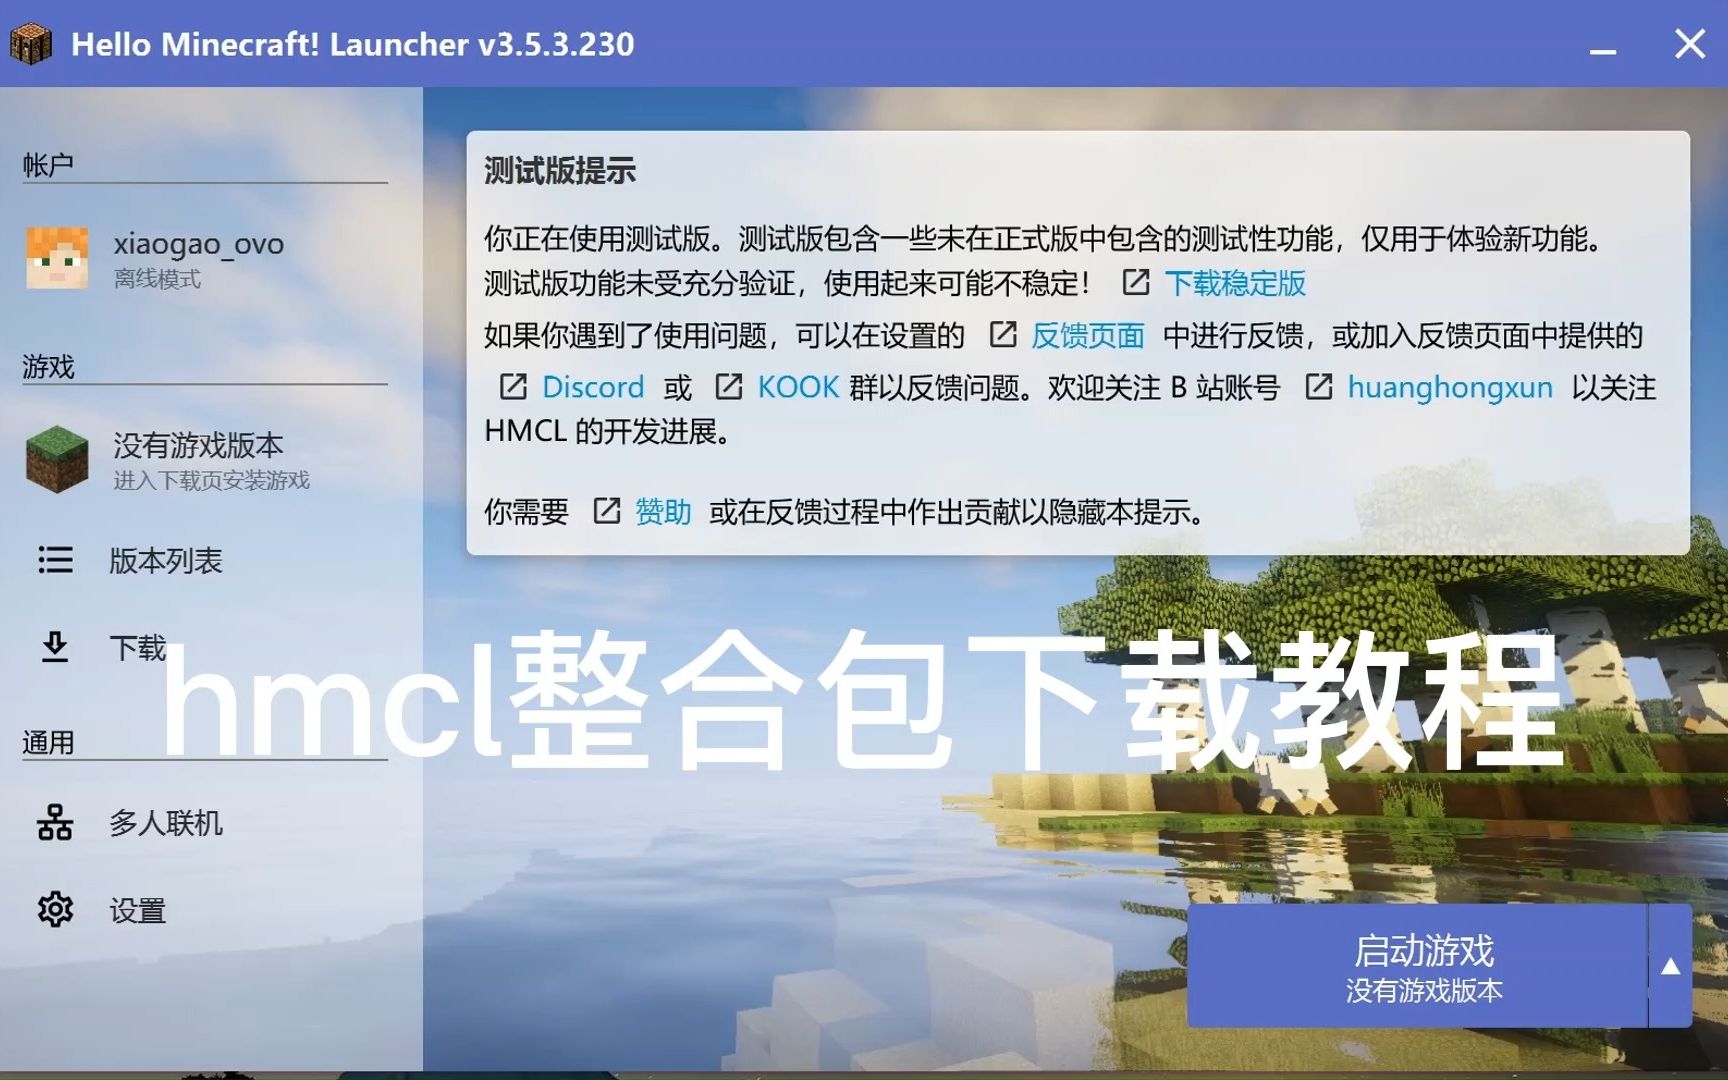Open the Discord link
This screenshot has height=1080, width=1728.
(x=593, y=387)
